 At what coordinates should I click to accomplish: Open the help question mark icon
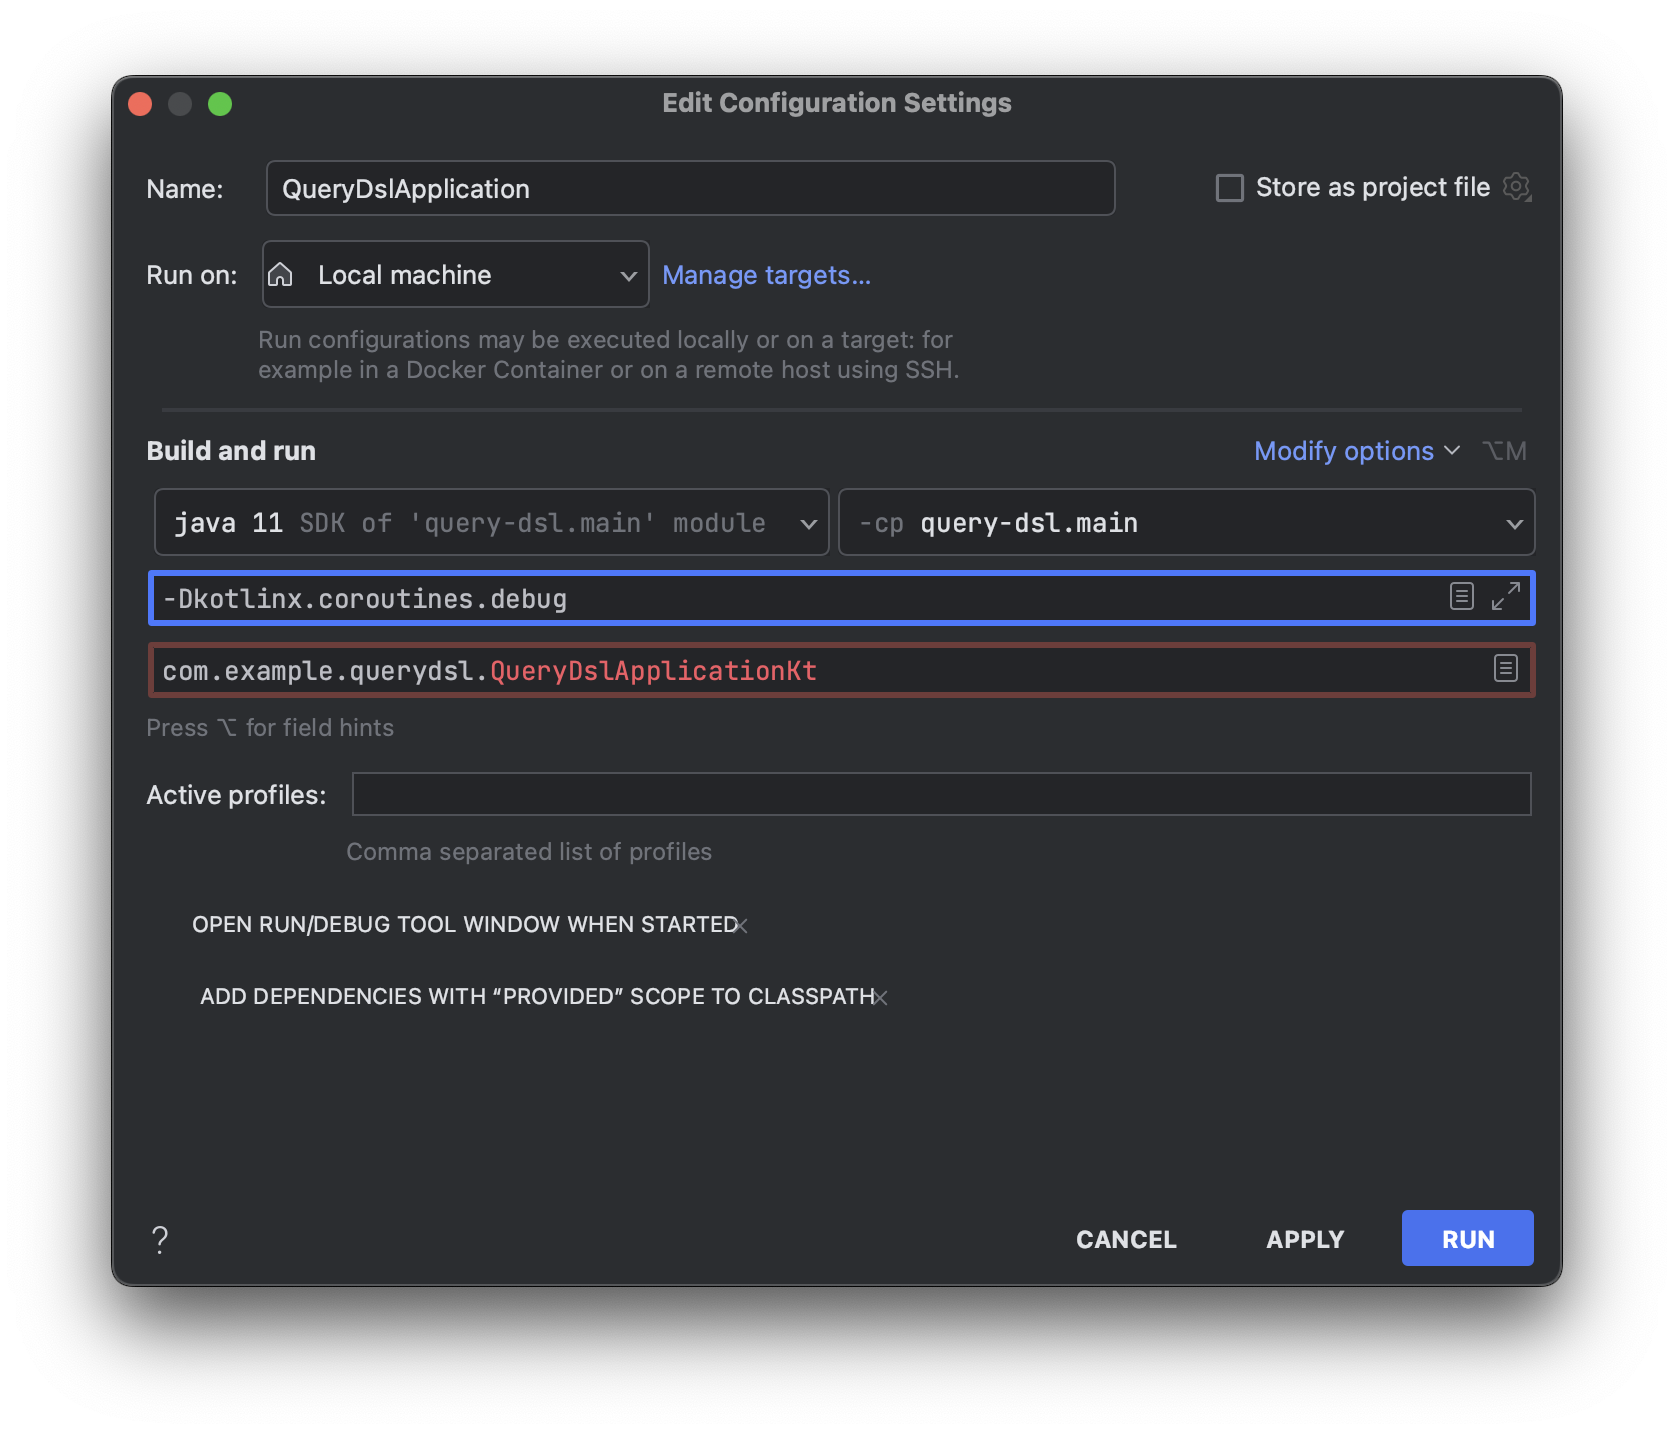[x=160, y=1239]
